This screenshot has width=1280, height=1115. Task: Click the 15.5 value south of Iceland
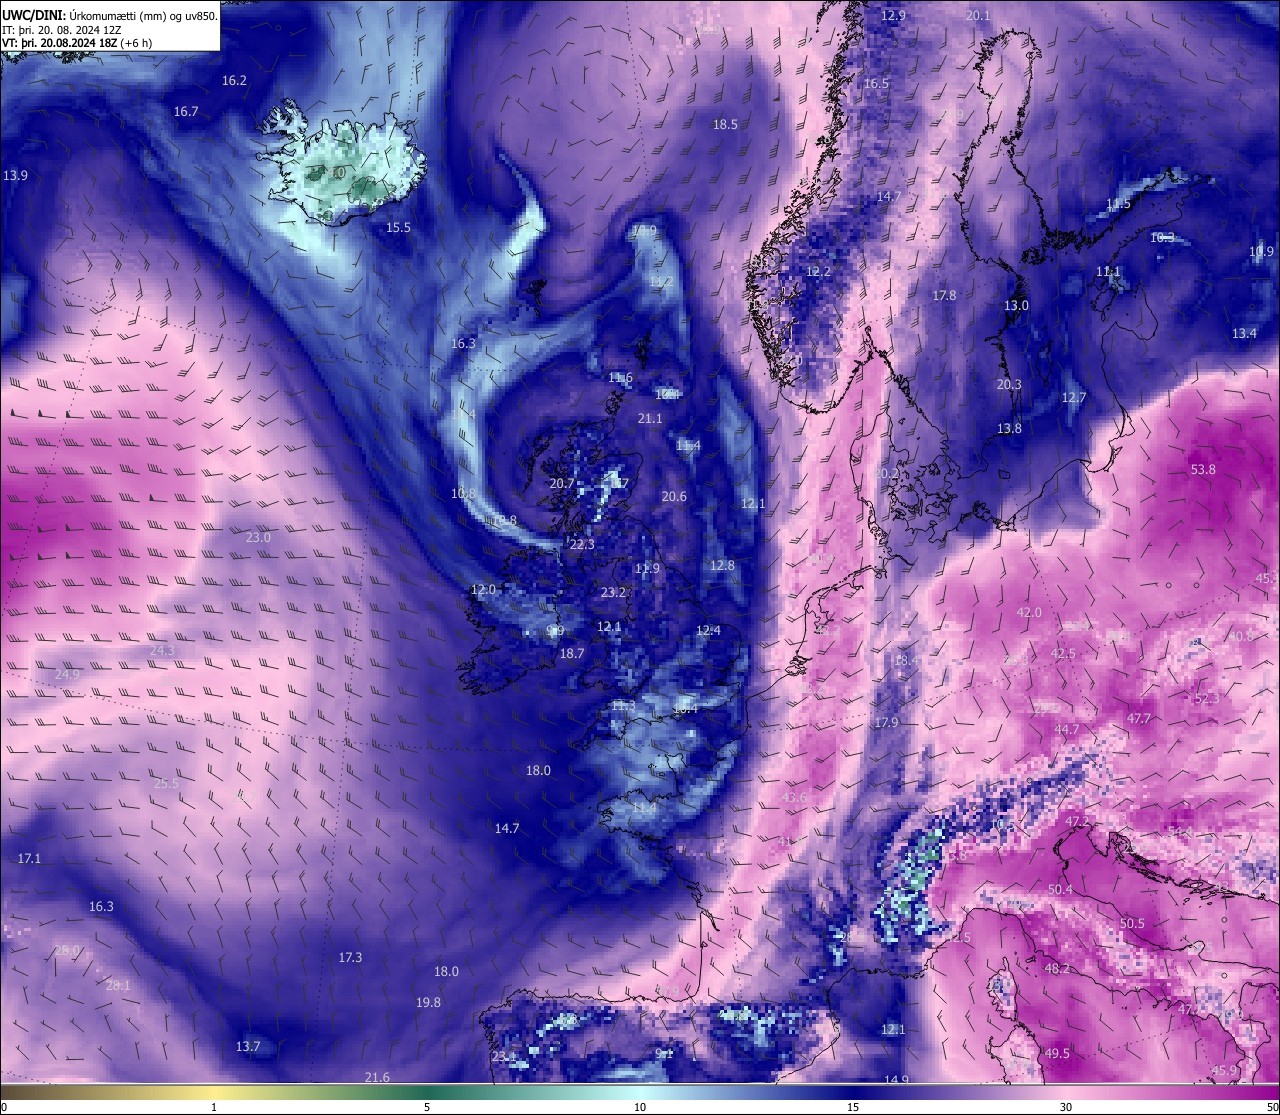pos(398,227)
